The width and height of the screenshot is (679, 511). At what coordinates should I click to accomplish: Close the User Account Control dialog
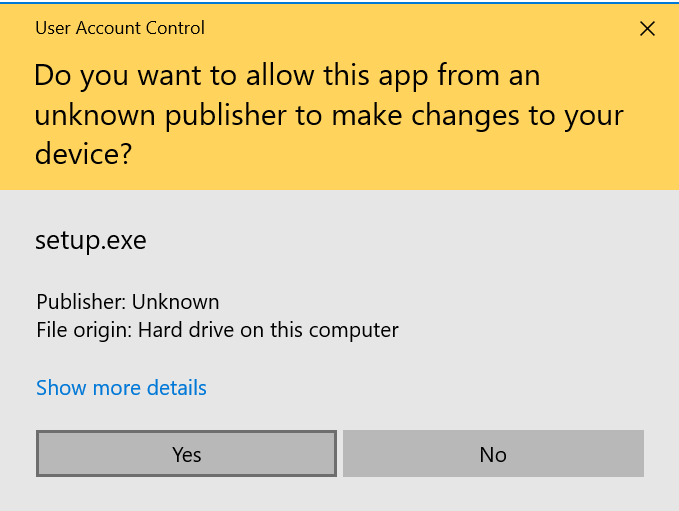coord(647,29)
